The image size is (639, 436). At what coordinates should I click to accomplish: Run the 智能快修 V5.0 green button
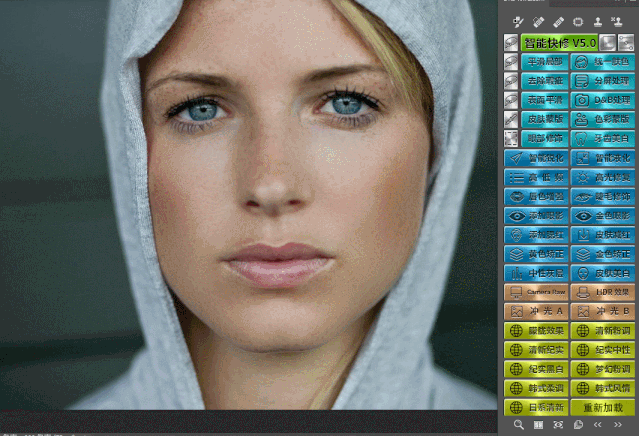click(x=559, y=42)
